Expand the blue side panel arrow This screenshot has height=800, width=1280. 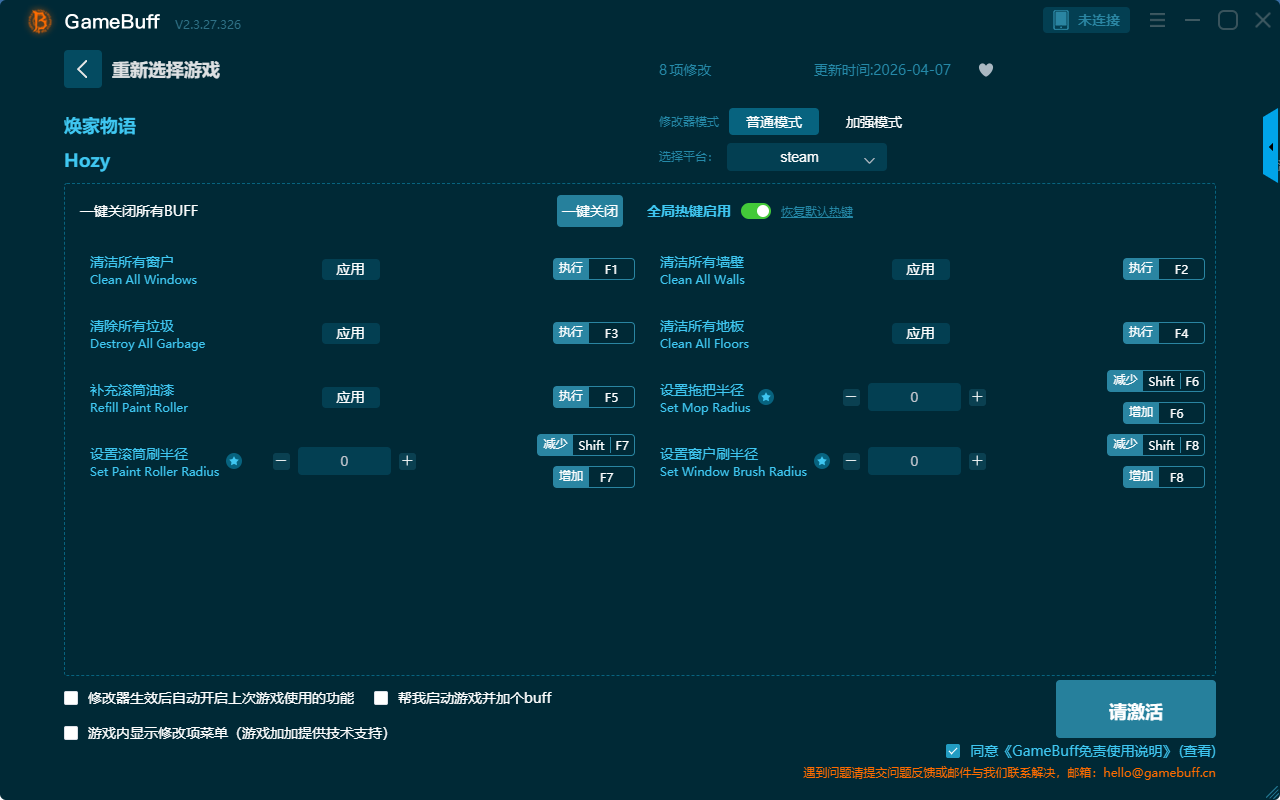[1270, 146]
